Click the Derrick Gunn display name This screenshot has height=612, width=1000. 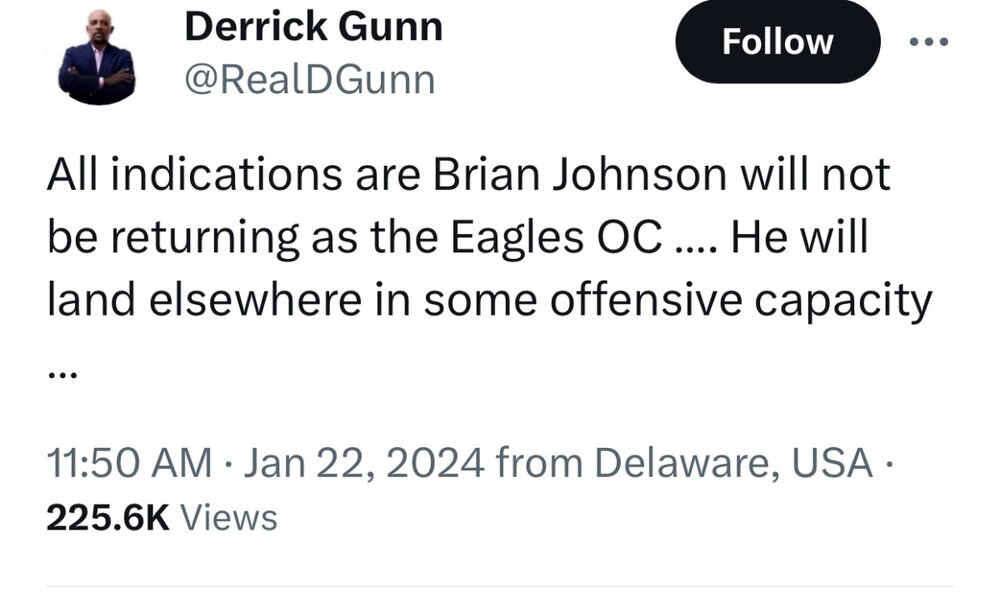(313, 27)
